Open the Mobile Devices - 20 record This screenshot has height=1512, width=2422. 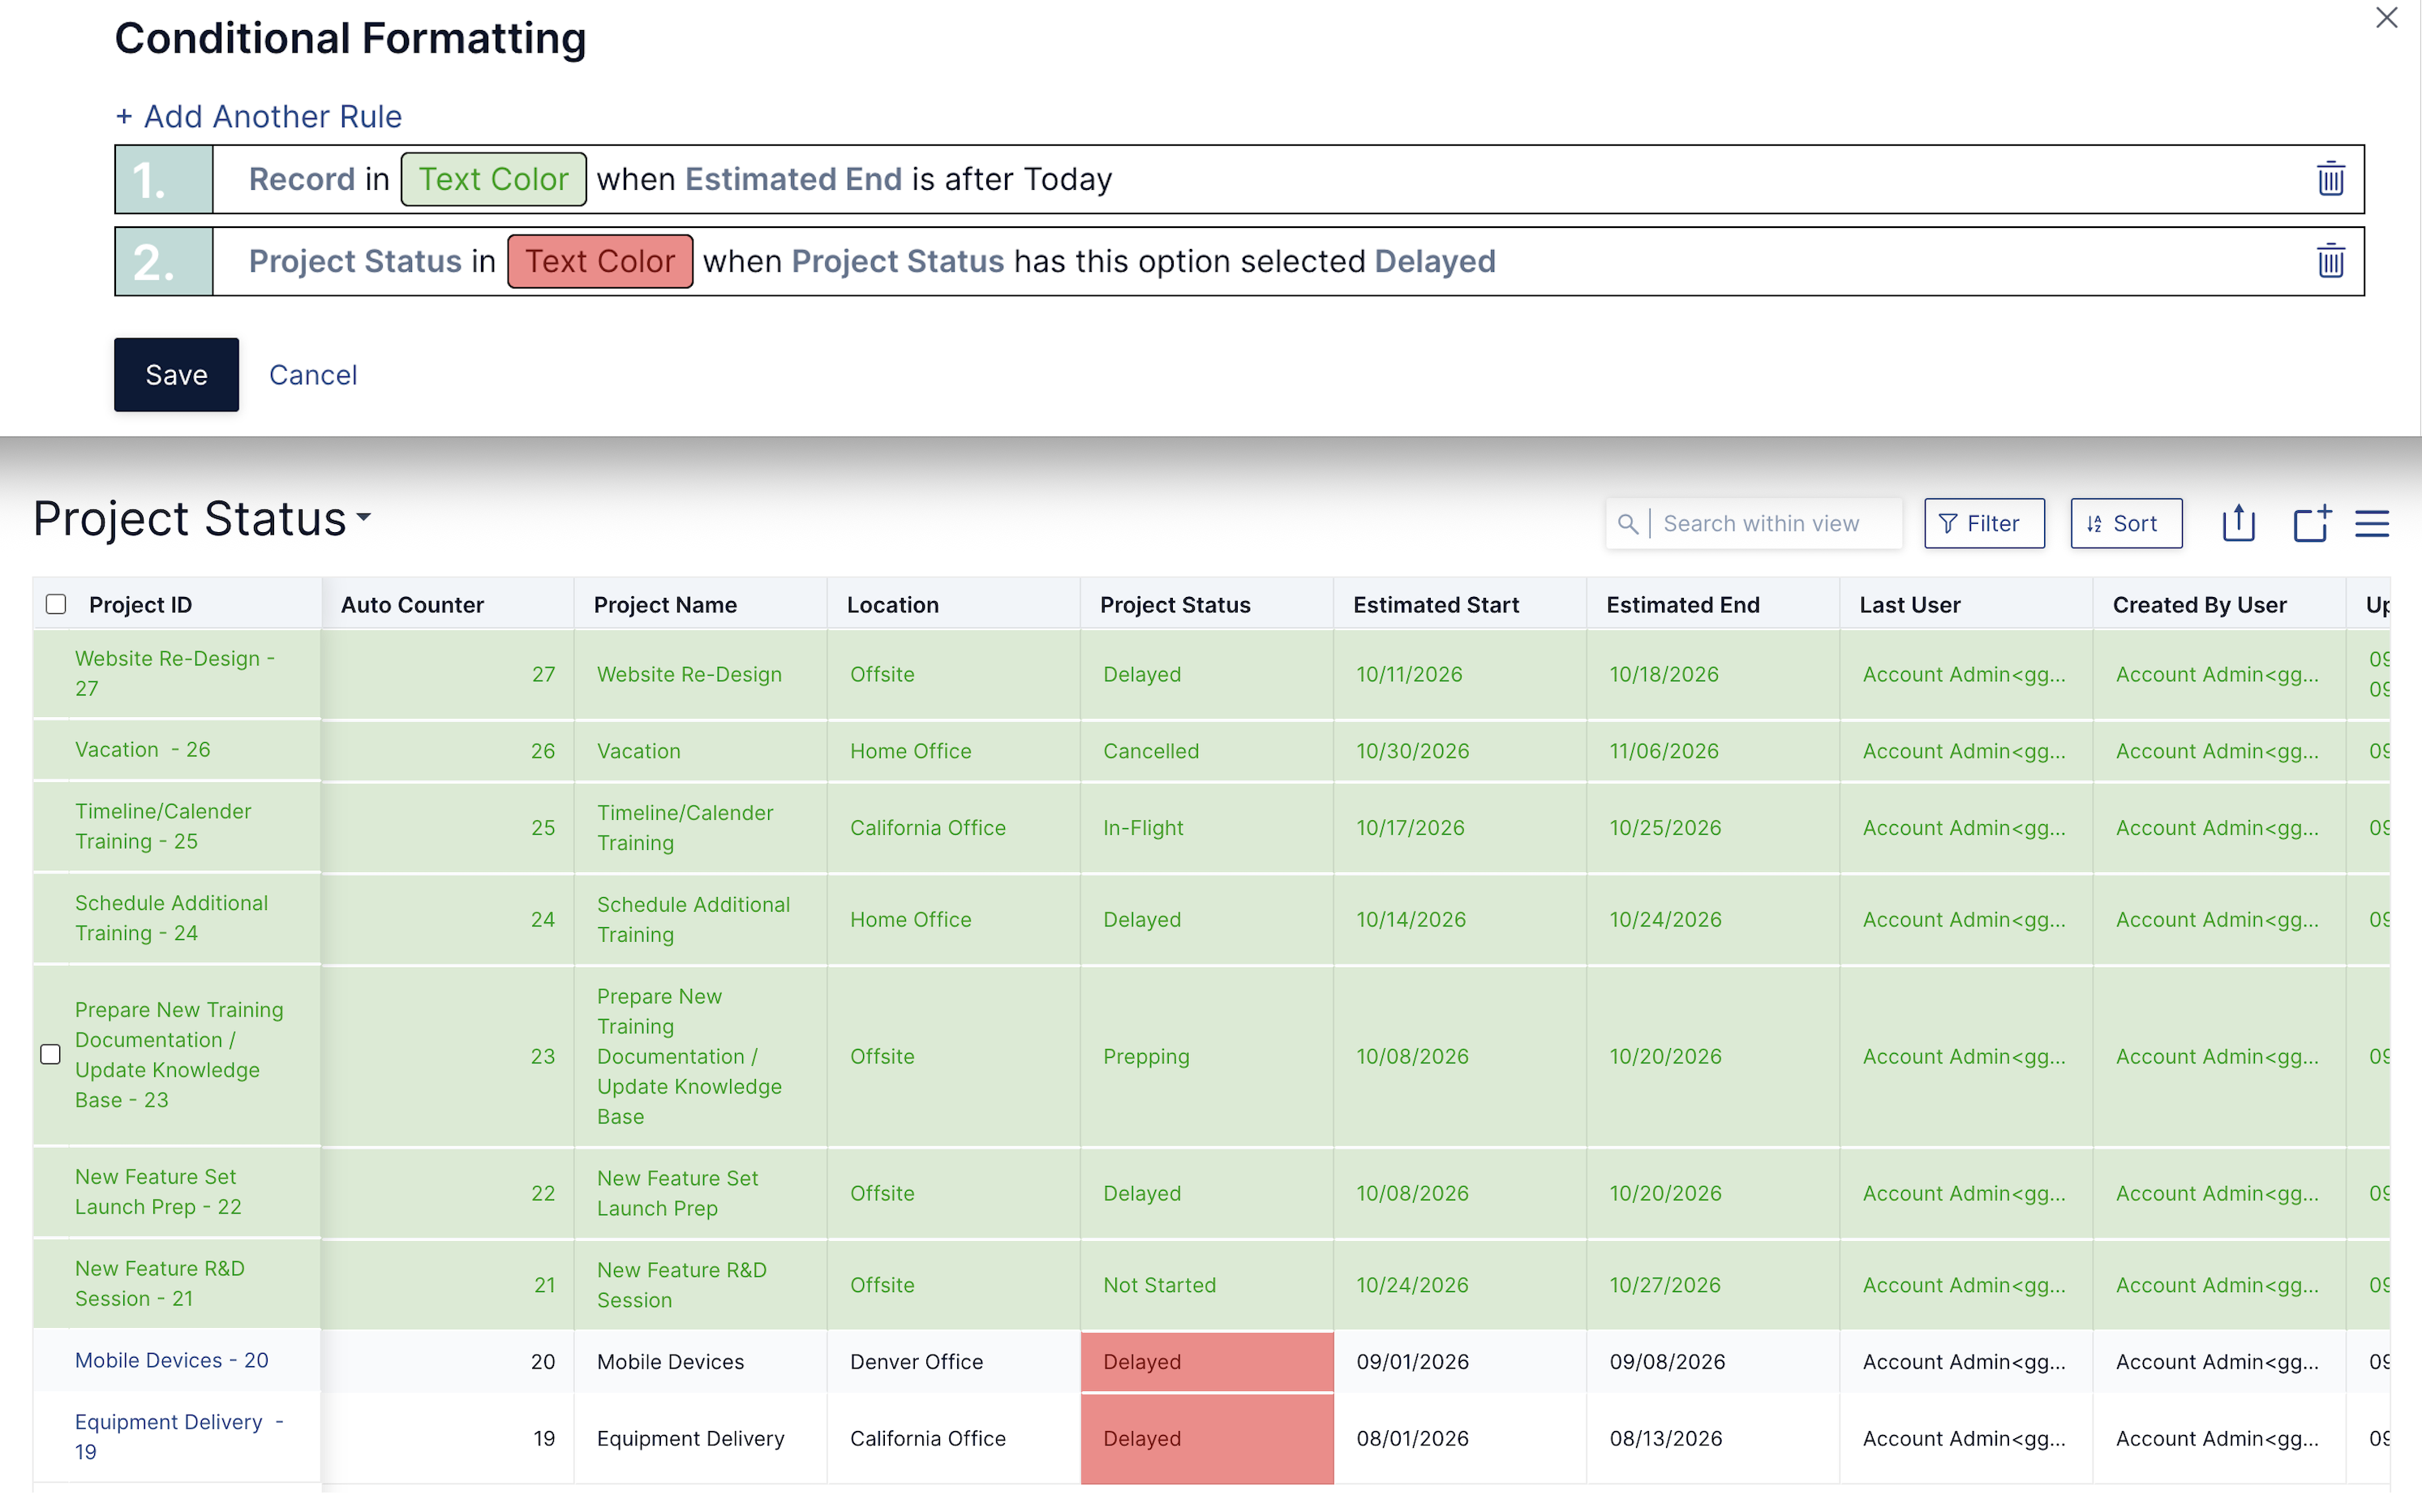pyautogui.click(x=171, y=1360)
